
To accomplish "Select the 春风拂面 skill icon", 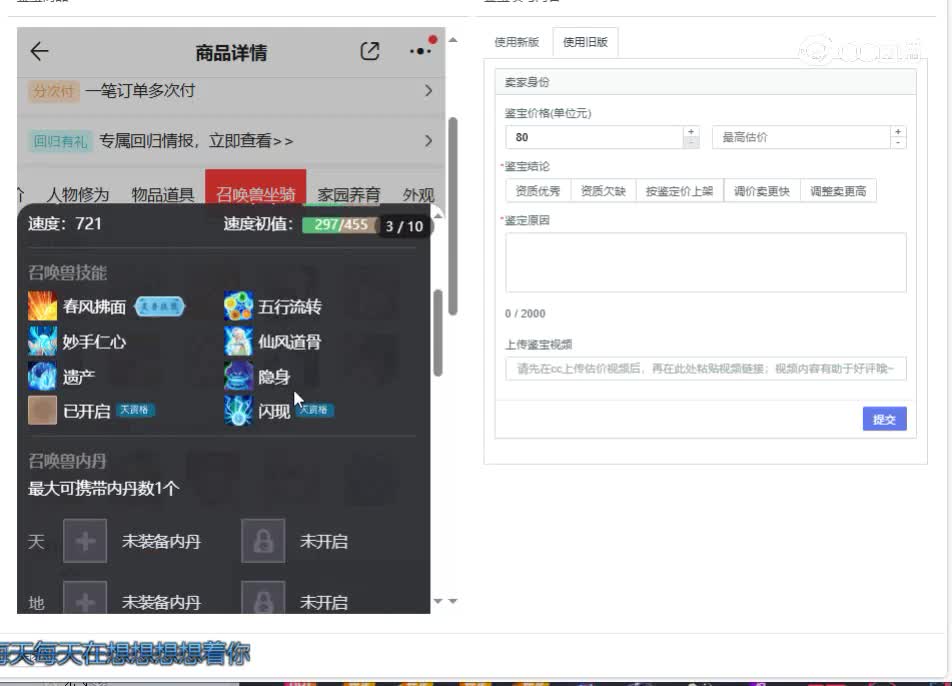I will pyautogui.click(x=42, y=306).
